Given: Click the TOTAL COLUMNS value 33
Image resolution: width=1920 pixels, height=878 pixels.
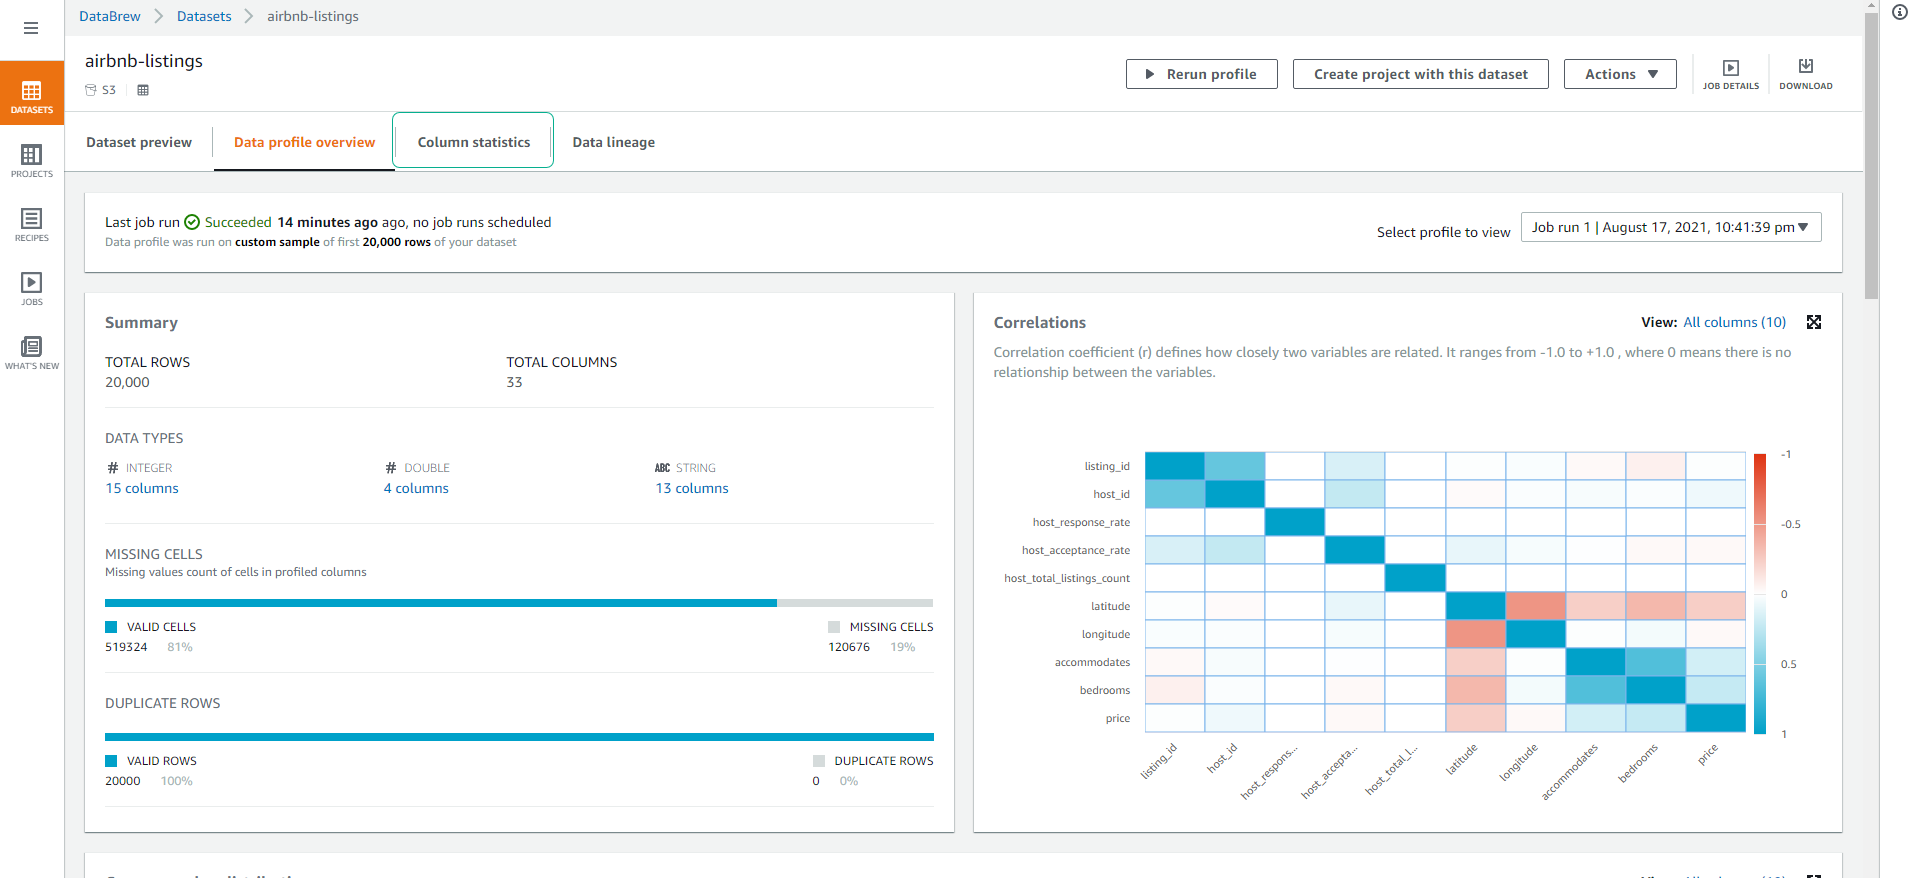Looking at the screenshot, I should pos(514,382).
